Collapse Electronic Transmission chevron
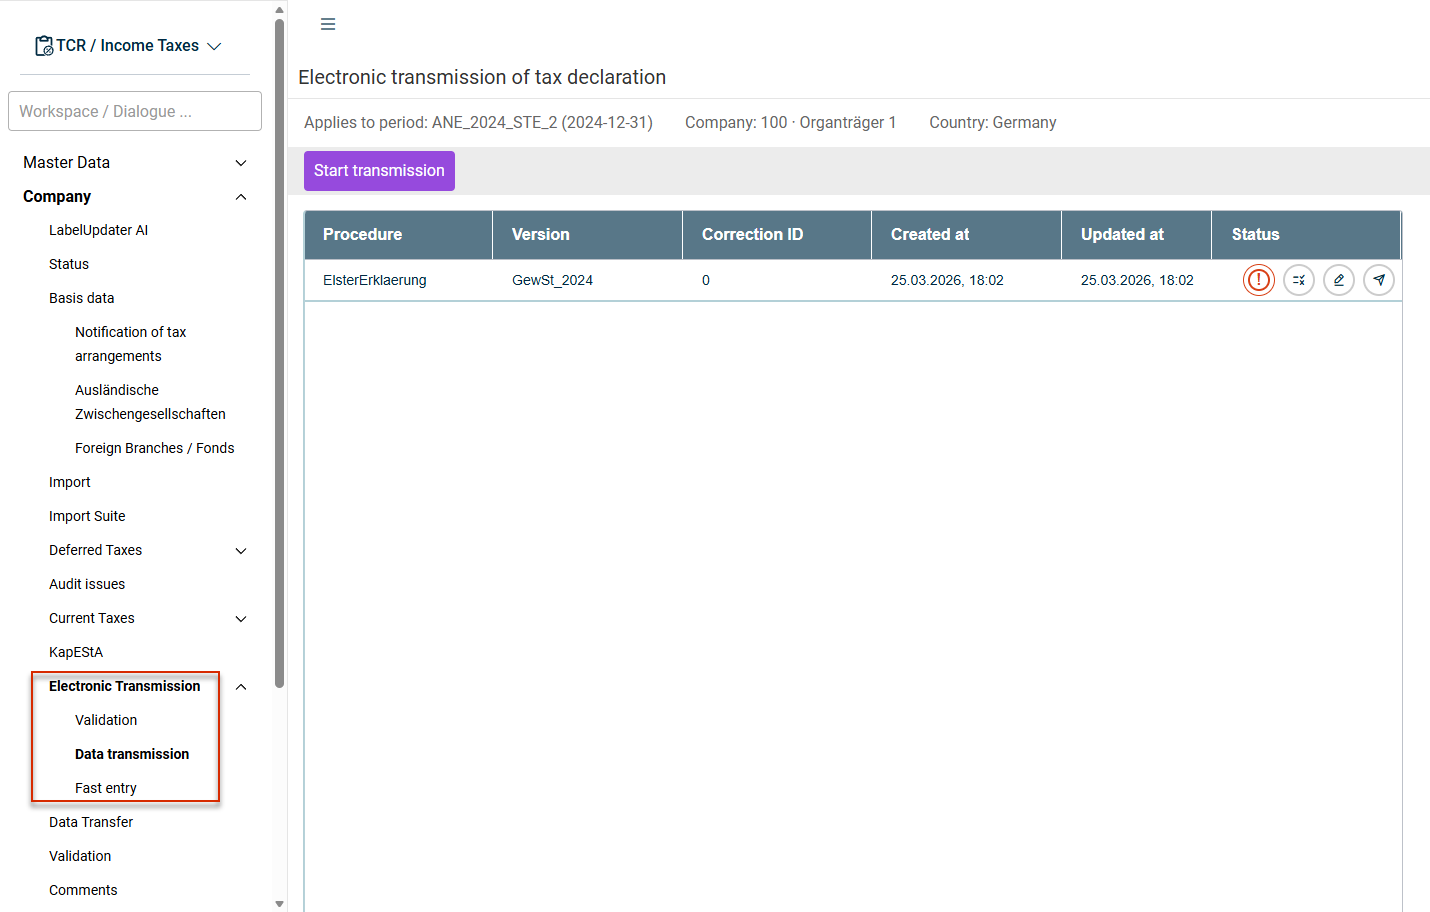 click(241, 687)
